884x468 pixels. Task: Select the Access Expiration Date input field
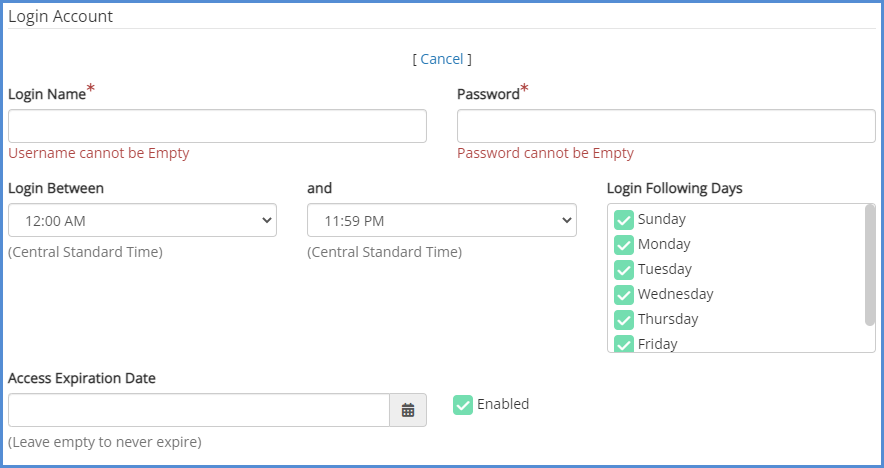198,410
